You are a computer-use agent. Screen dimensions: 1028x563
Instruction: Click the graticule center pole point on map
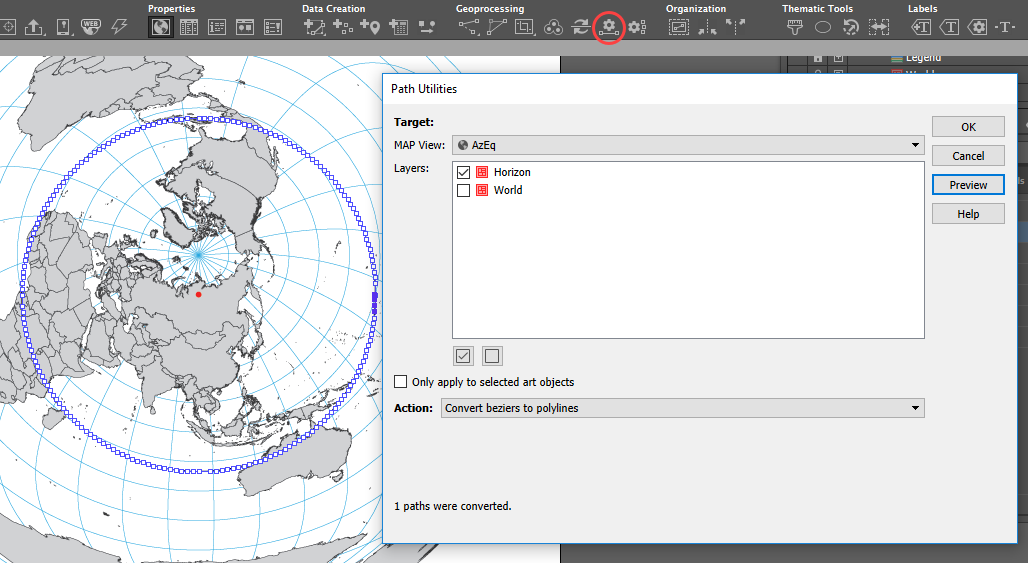(x=198, y=254)
